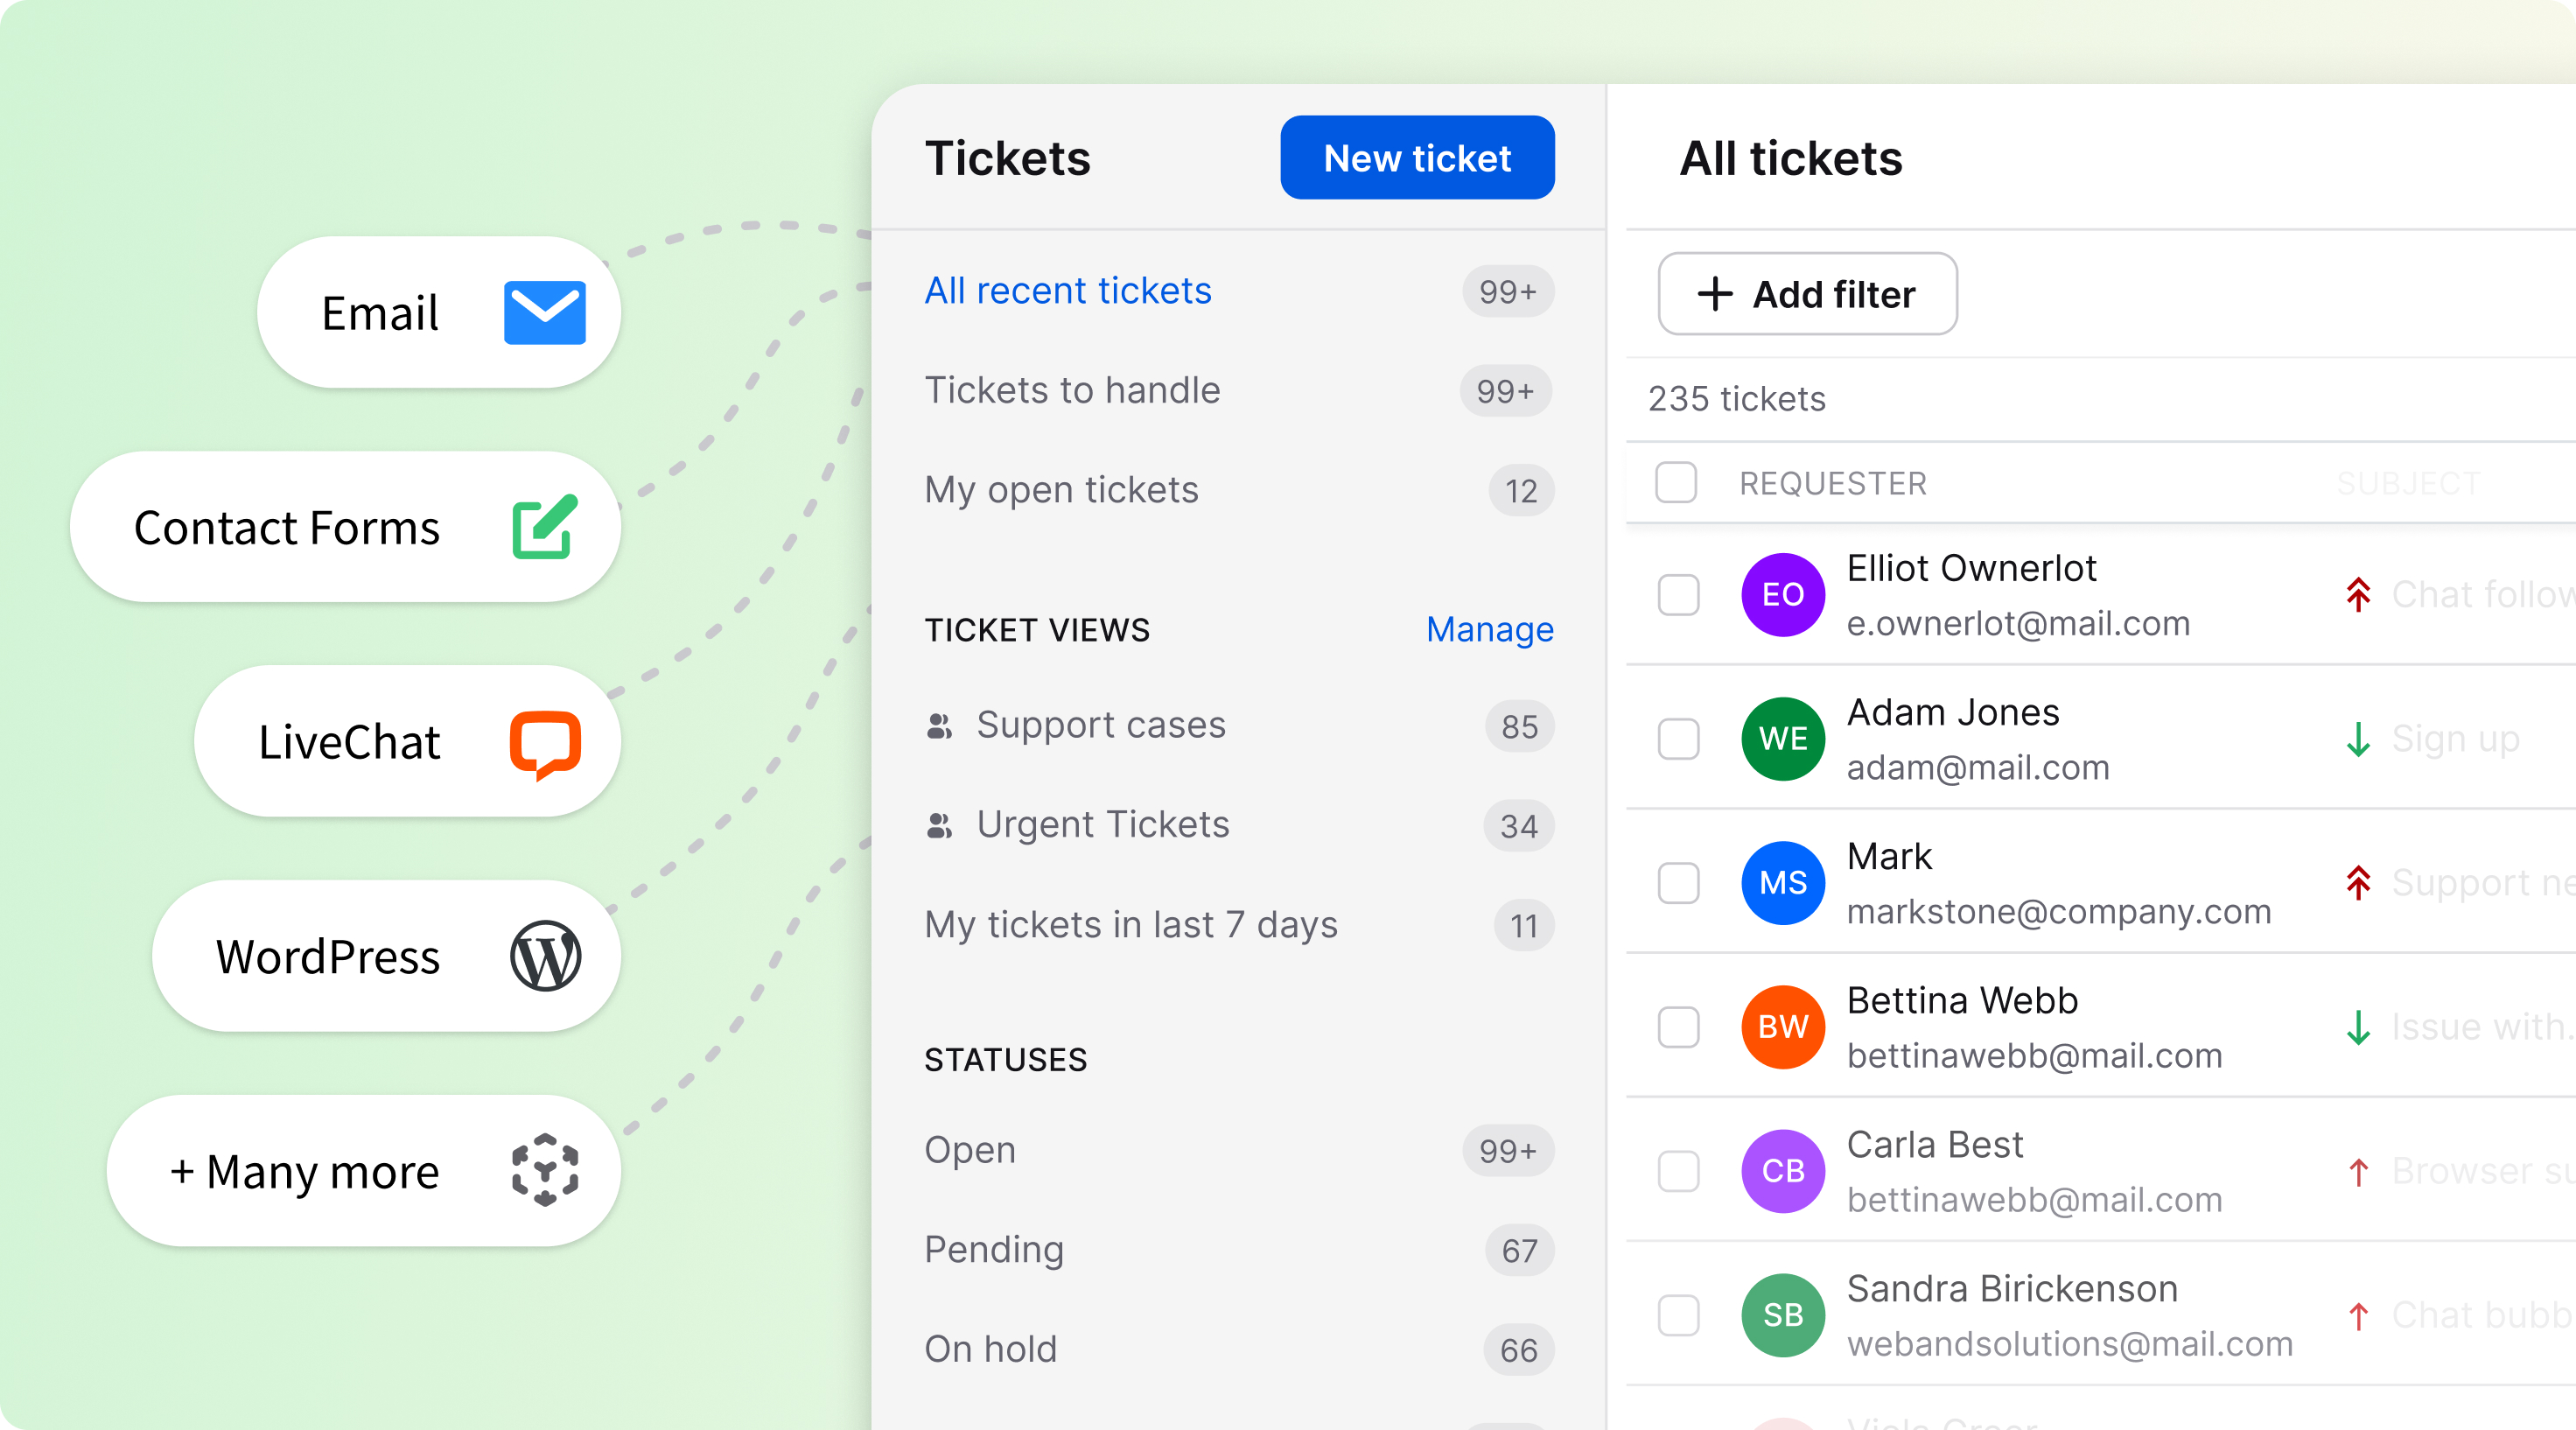Open the Add filter dropdown
The width and height of the screenshot is (2576, 1430).
[x=1807, y=294]
